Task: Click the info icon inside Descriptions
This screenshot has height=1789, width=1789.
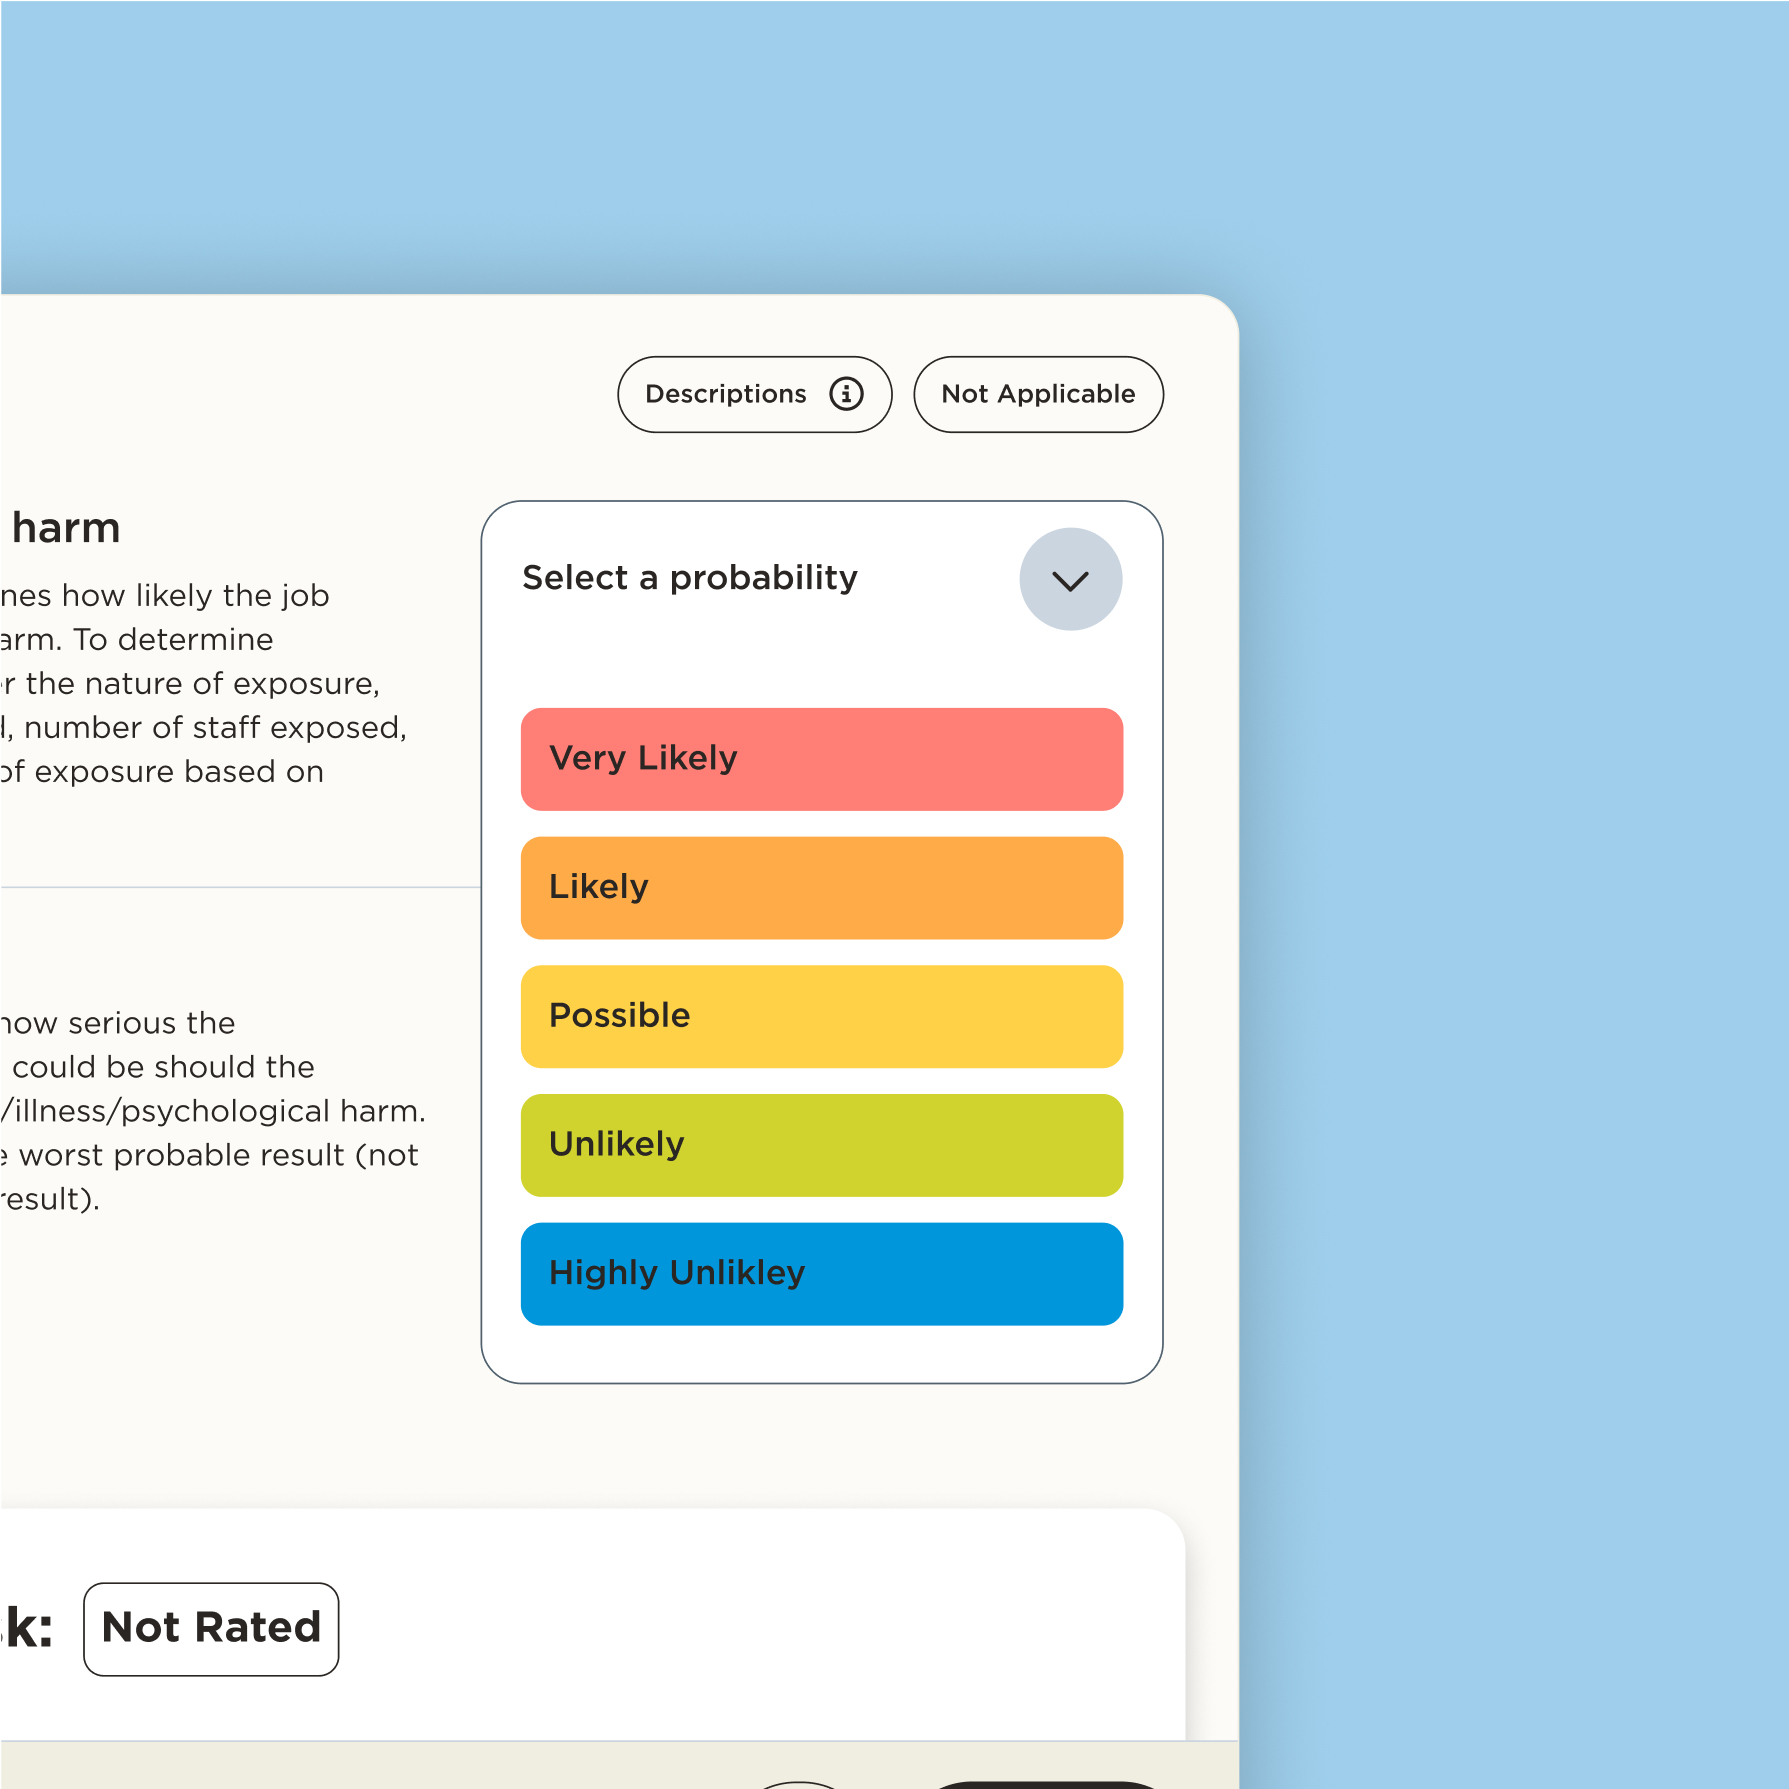Action: (x=846, y=394)
